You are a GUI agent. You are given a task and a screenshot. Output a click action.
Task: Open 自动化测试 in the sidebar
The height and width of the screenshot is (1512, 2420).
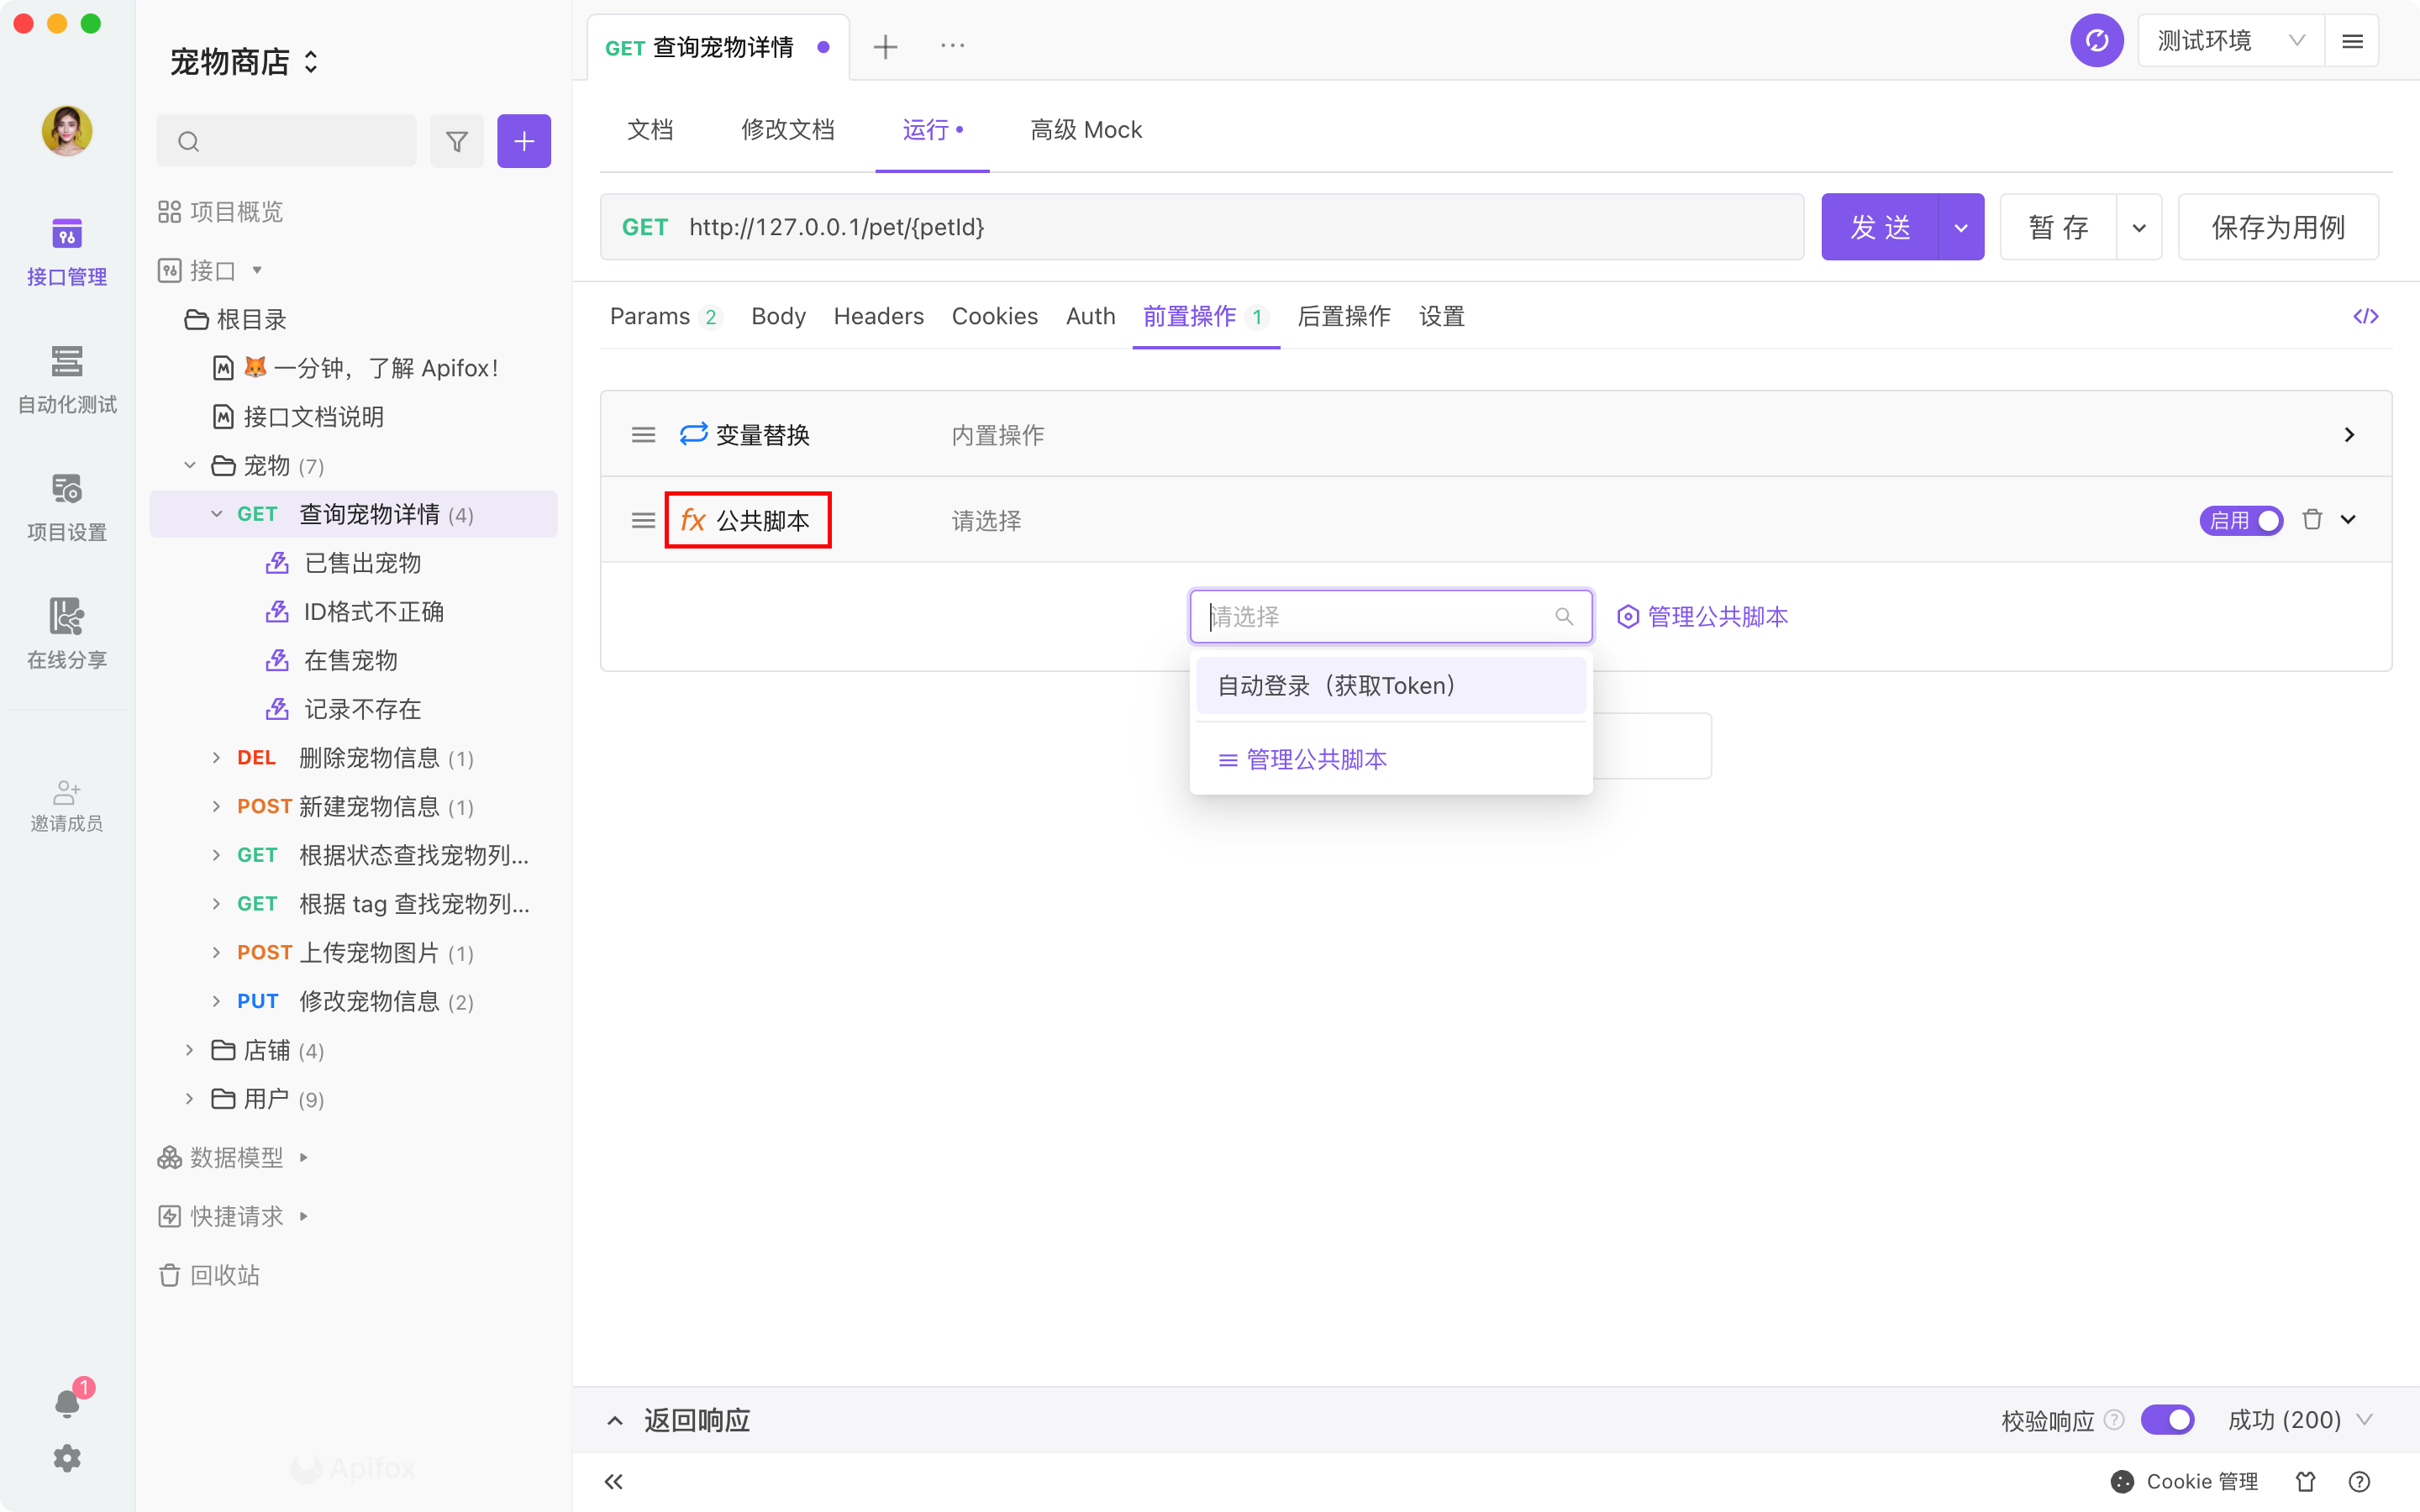(67, 380)
